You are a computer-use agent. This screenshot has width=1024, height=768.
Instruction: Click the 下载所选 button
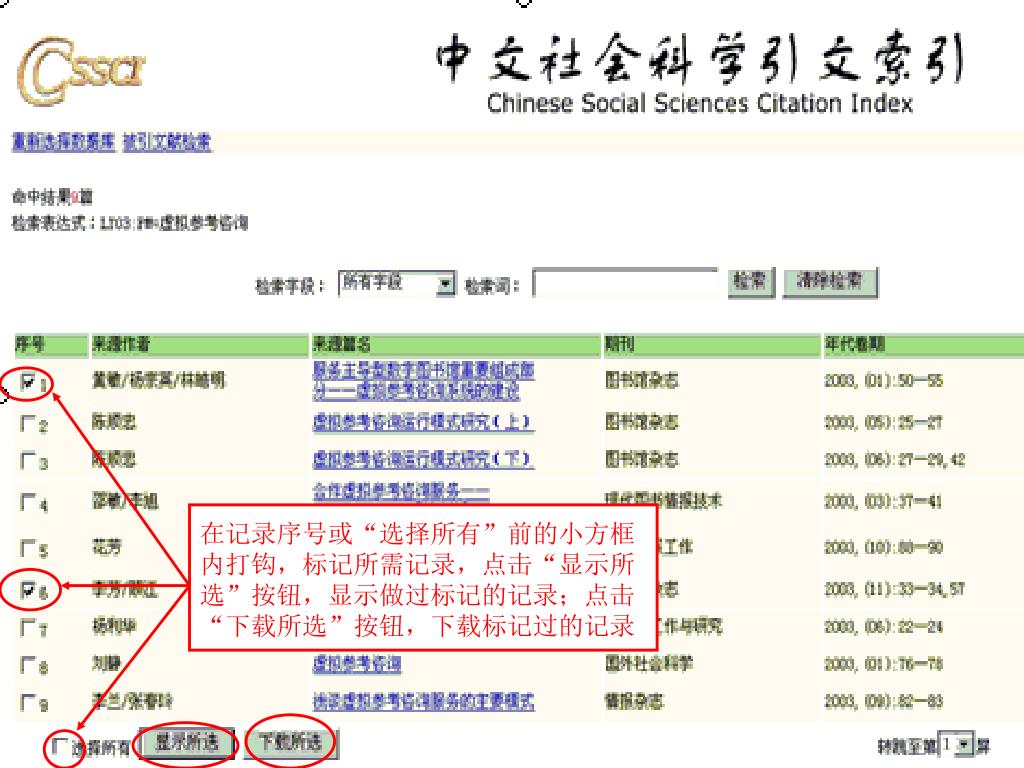291,743
